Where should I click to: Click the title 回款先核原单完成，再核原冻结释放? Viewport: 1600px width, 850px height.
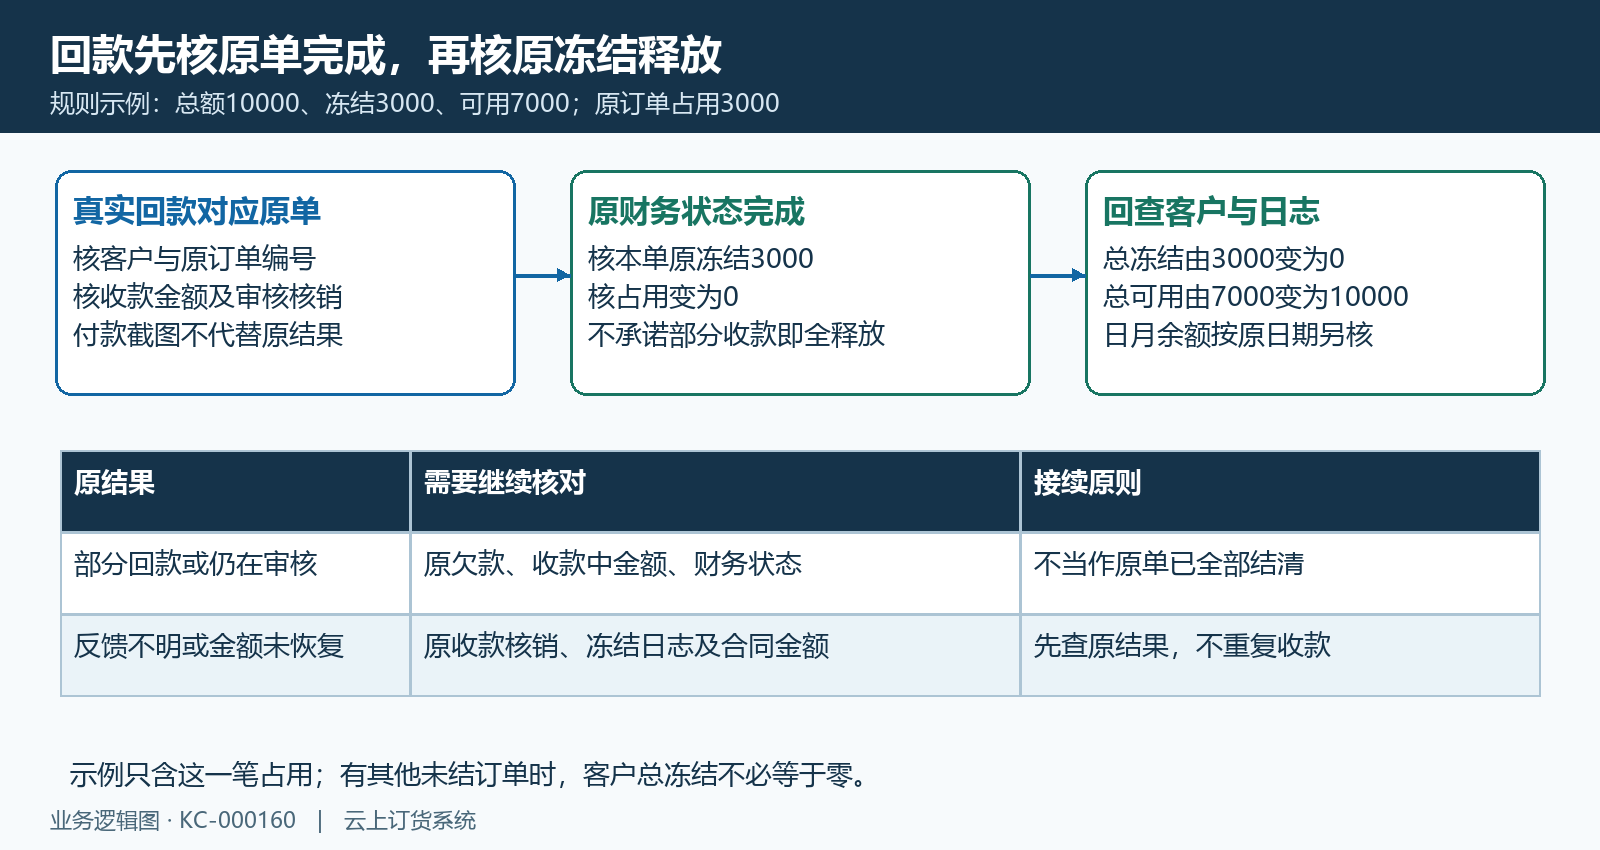[x=386, y=55]
